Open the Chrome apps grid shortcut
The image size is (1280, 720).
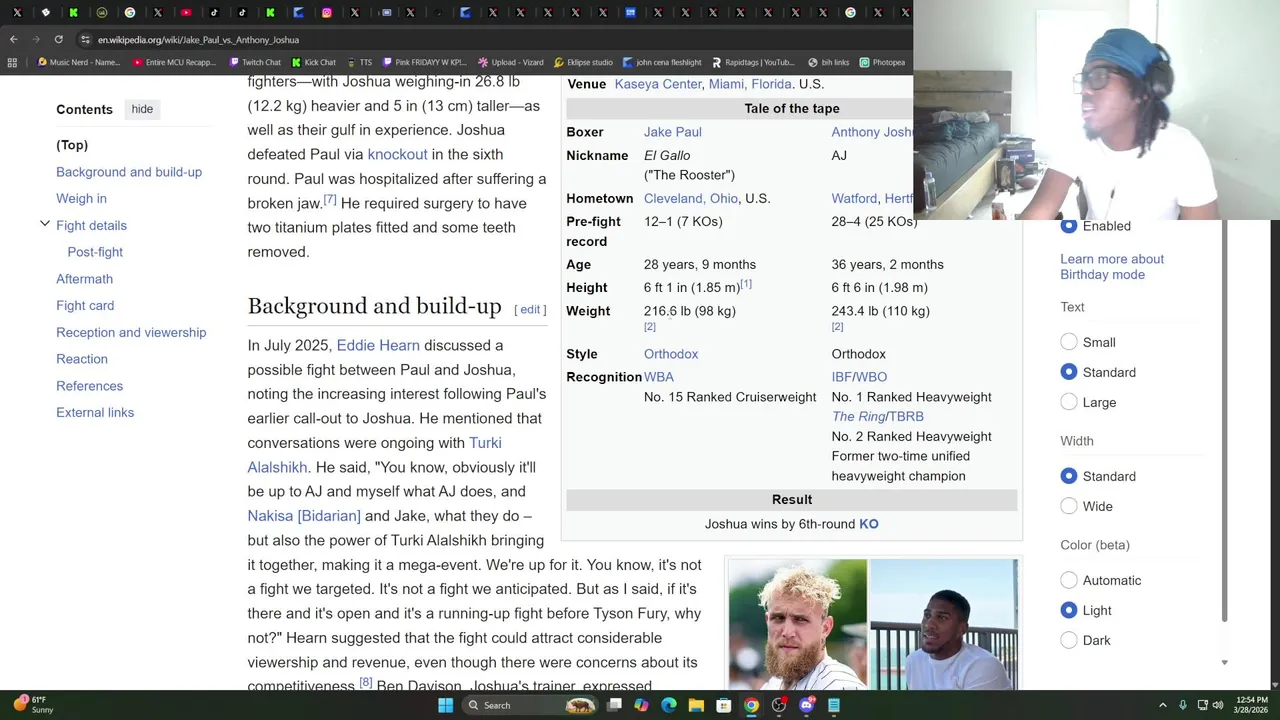tap(12, 62)
